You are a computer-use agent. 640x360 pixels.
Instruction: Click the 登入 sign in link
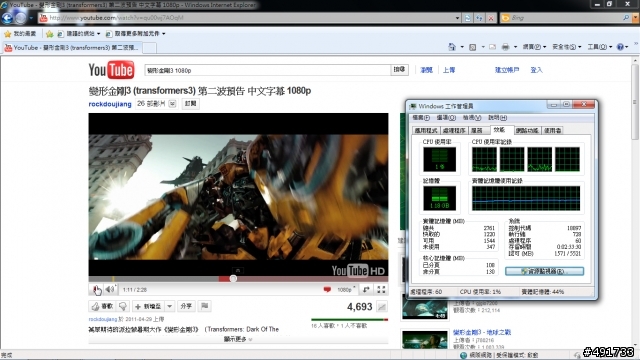(536, 70)
